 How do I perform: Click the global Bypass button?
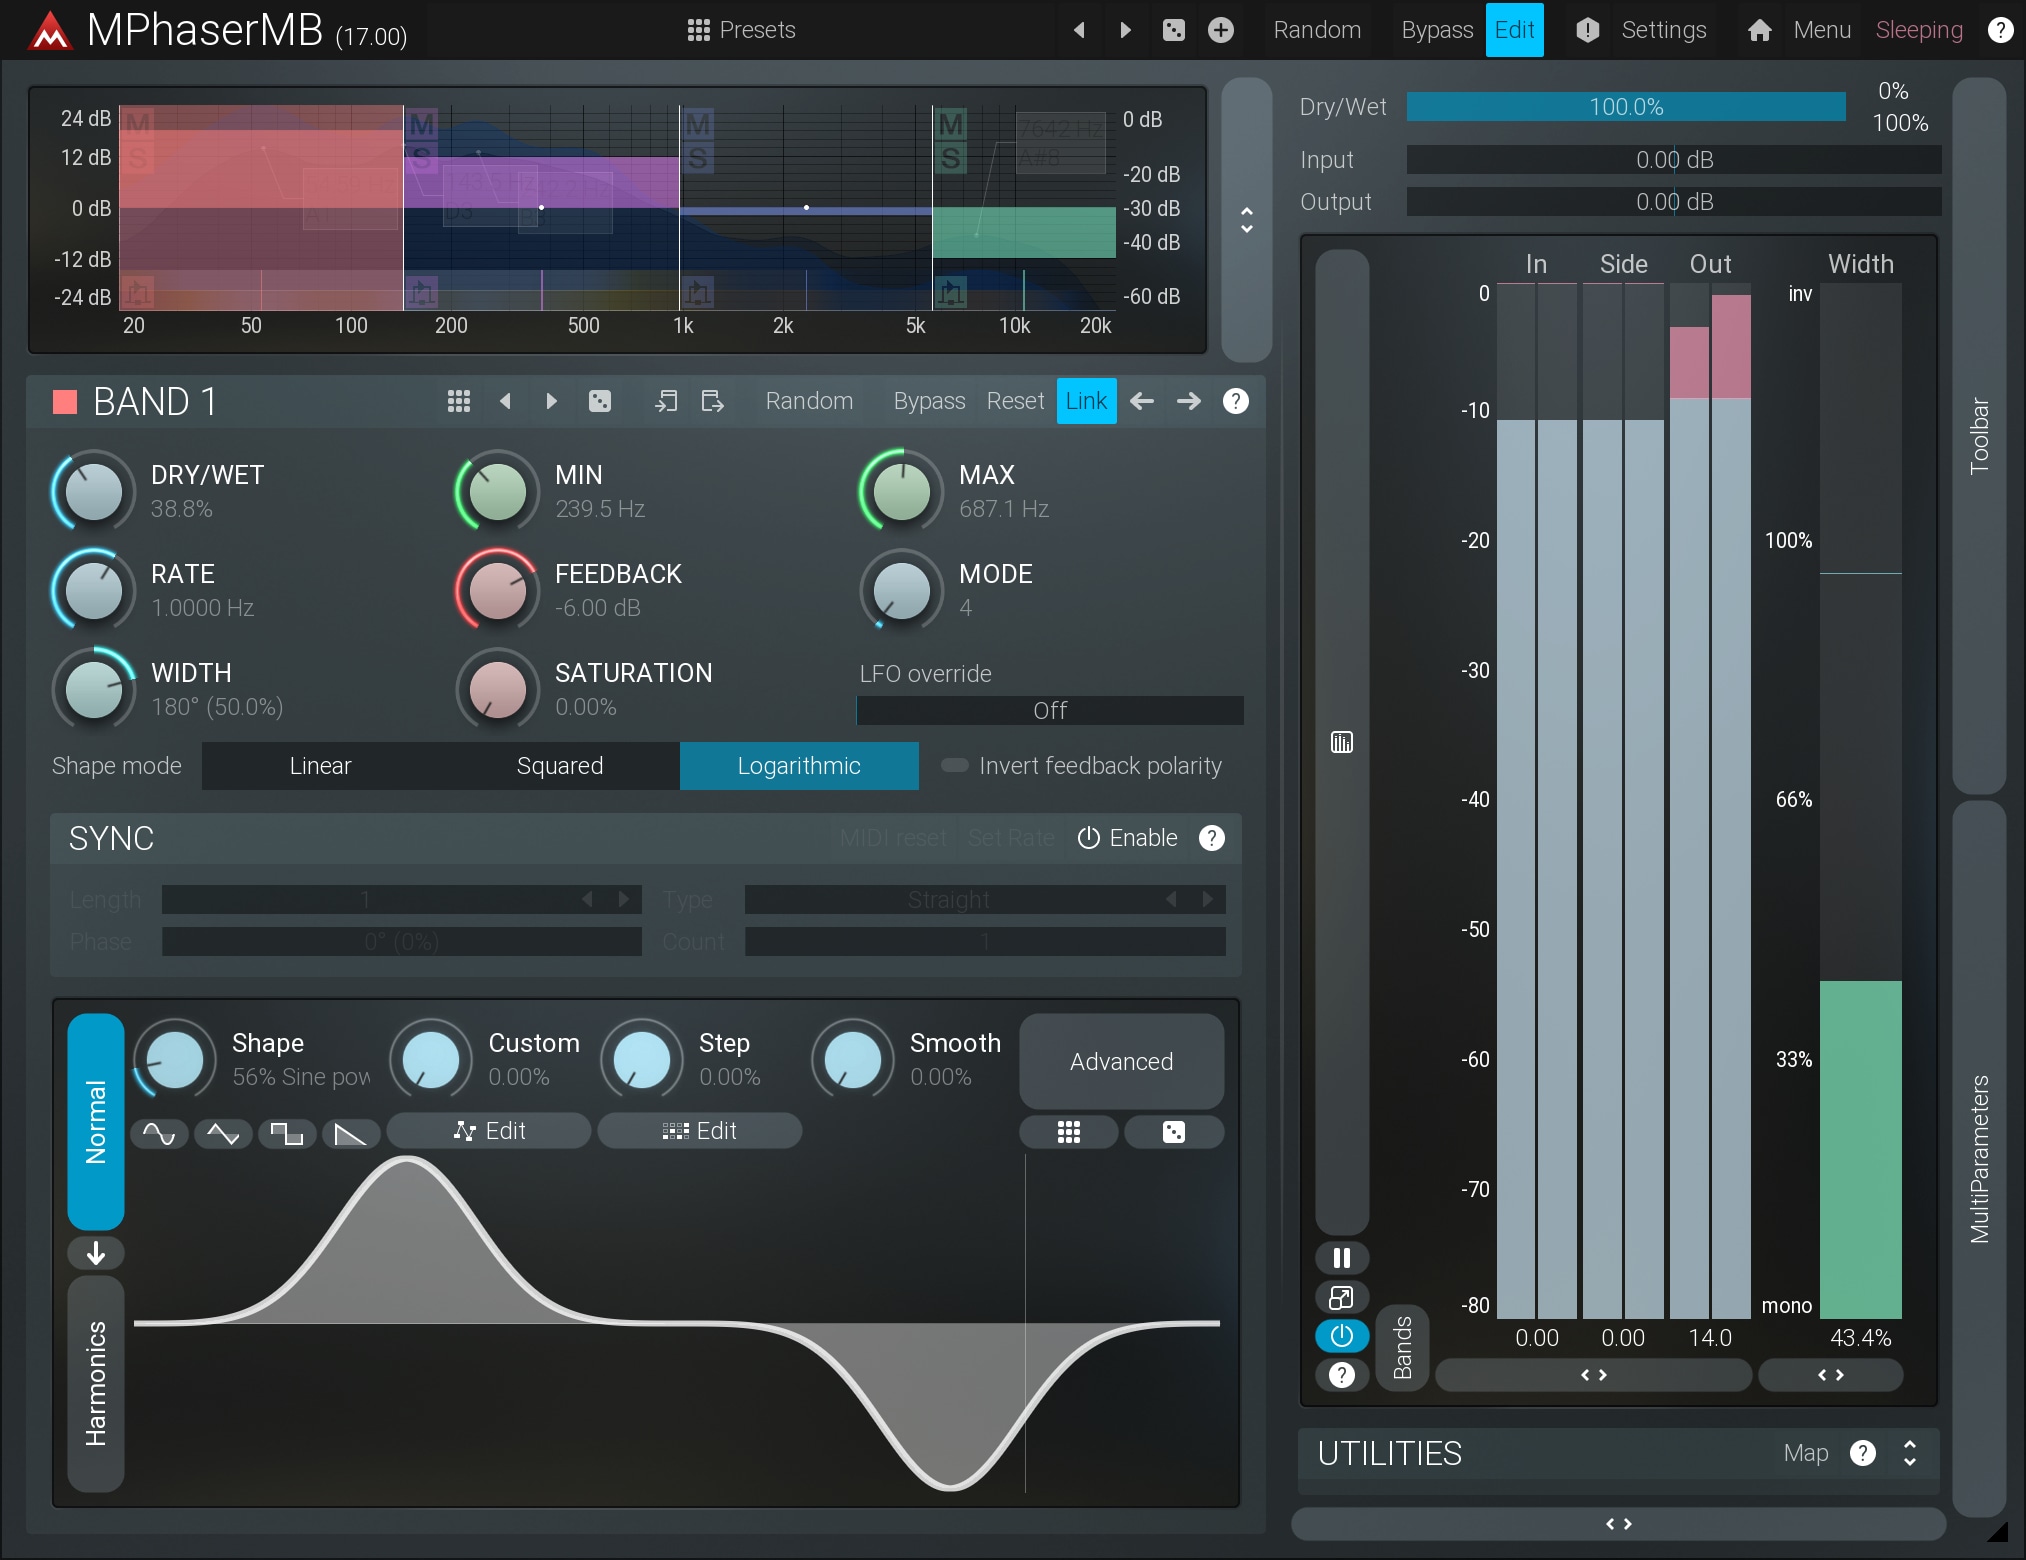(x=1436, y=30)
